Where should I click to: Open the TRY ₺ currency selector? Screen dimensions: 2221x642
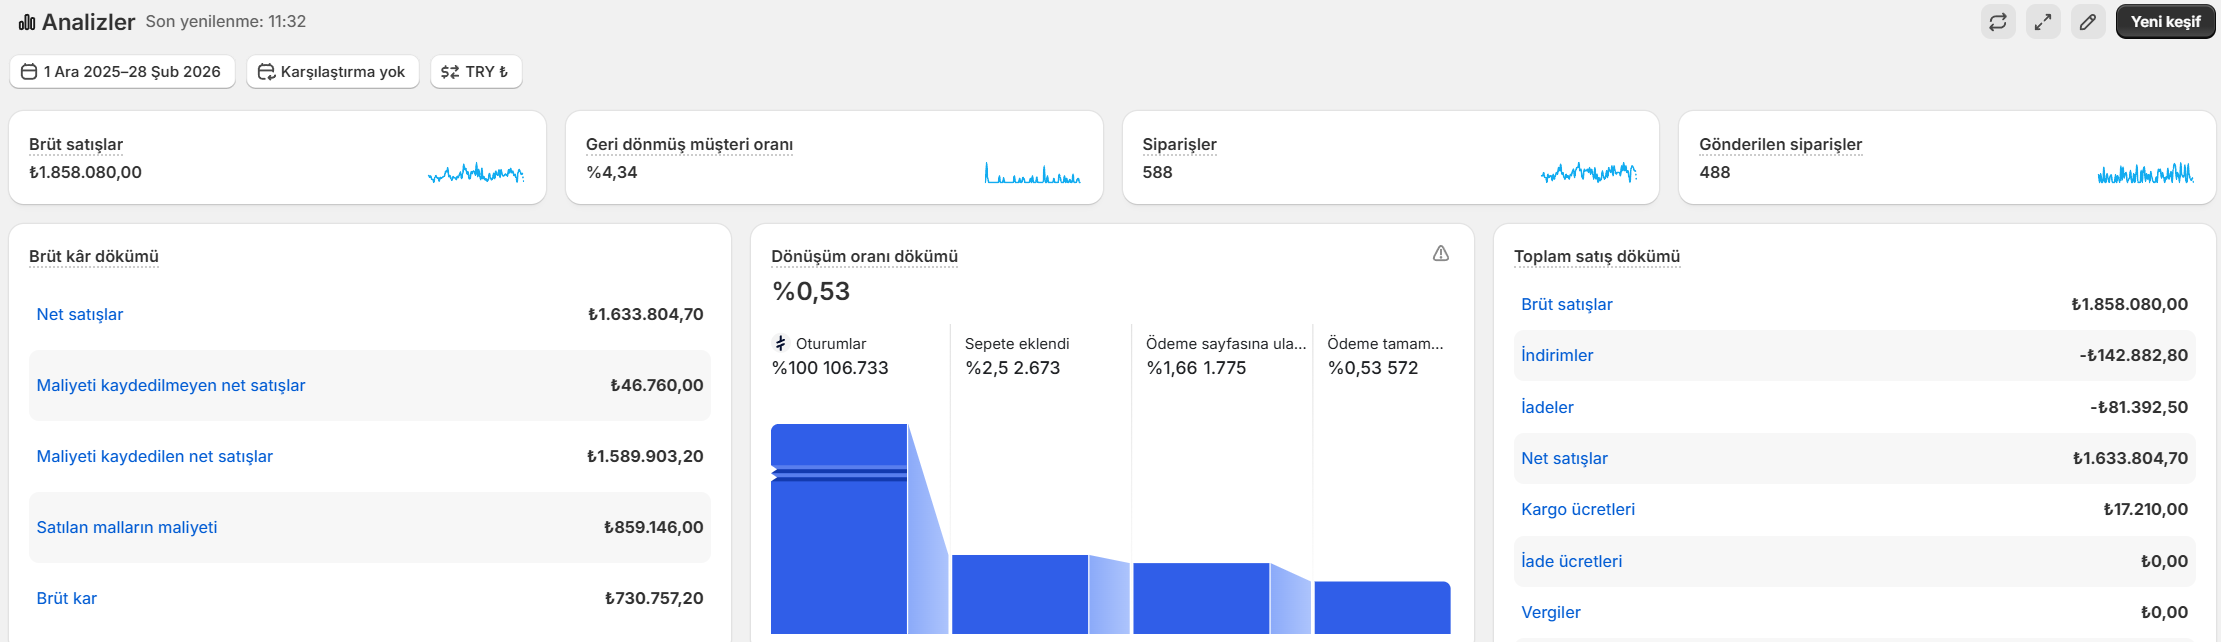(x=476, y=72)
